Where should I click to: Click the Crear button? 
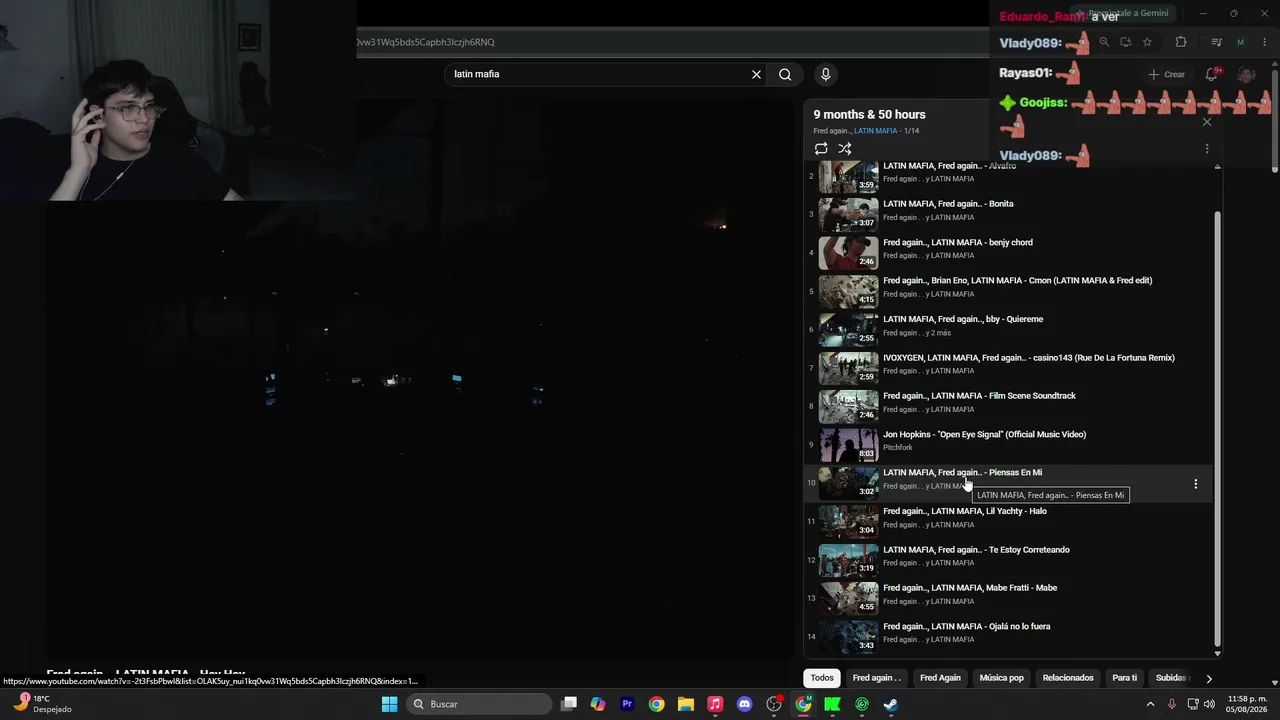tap(1167, 74)
